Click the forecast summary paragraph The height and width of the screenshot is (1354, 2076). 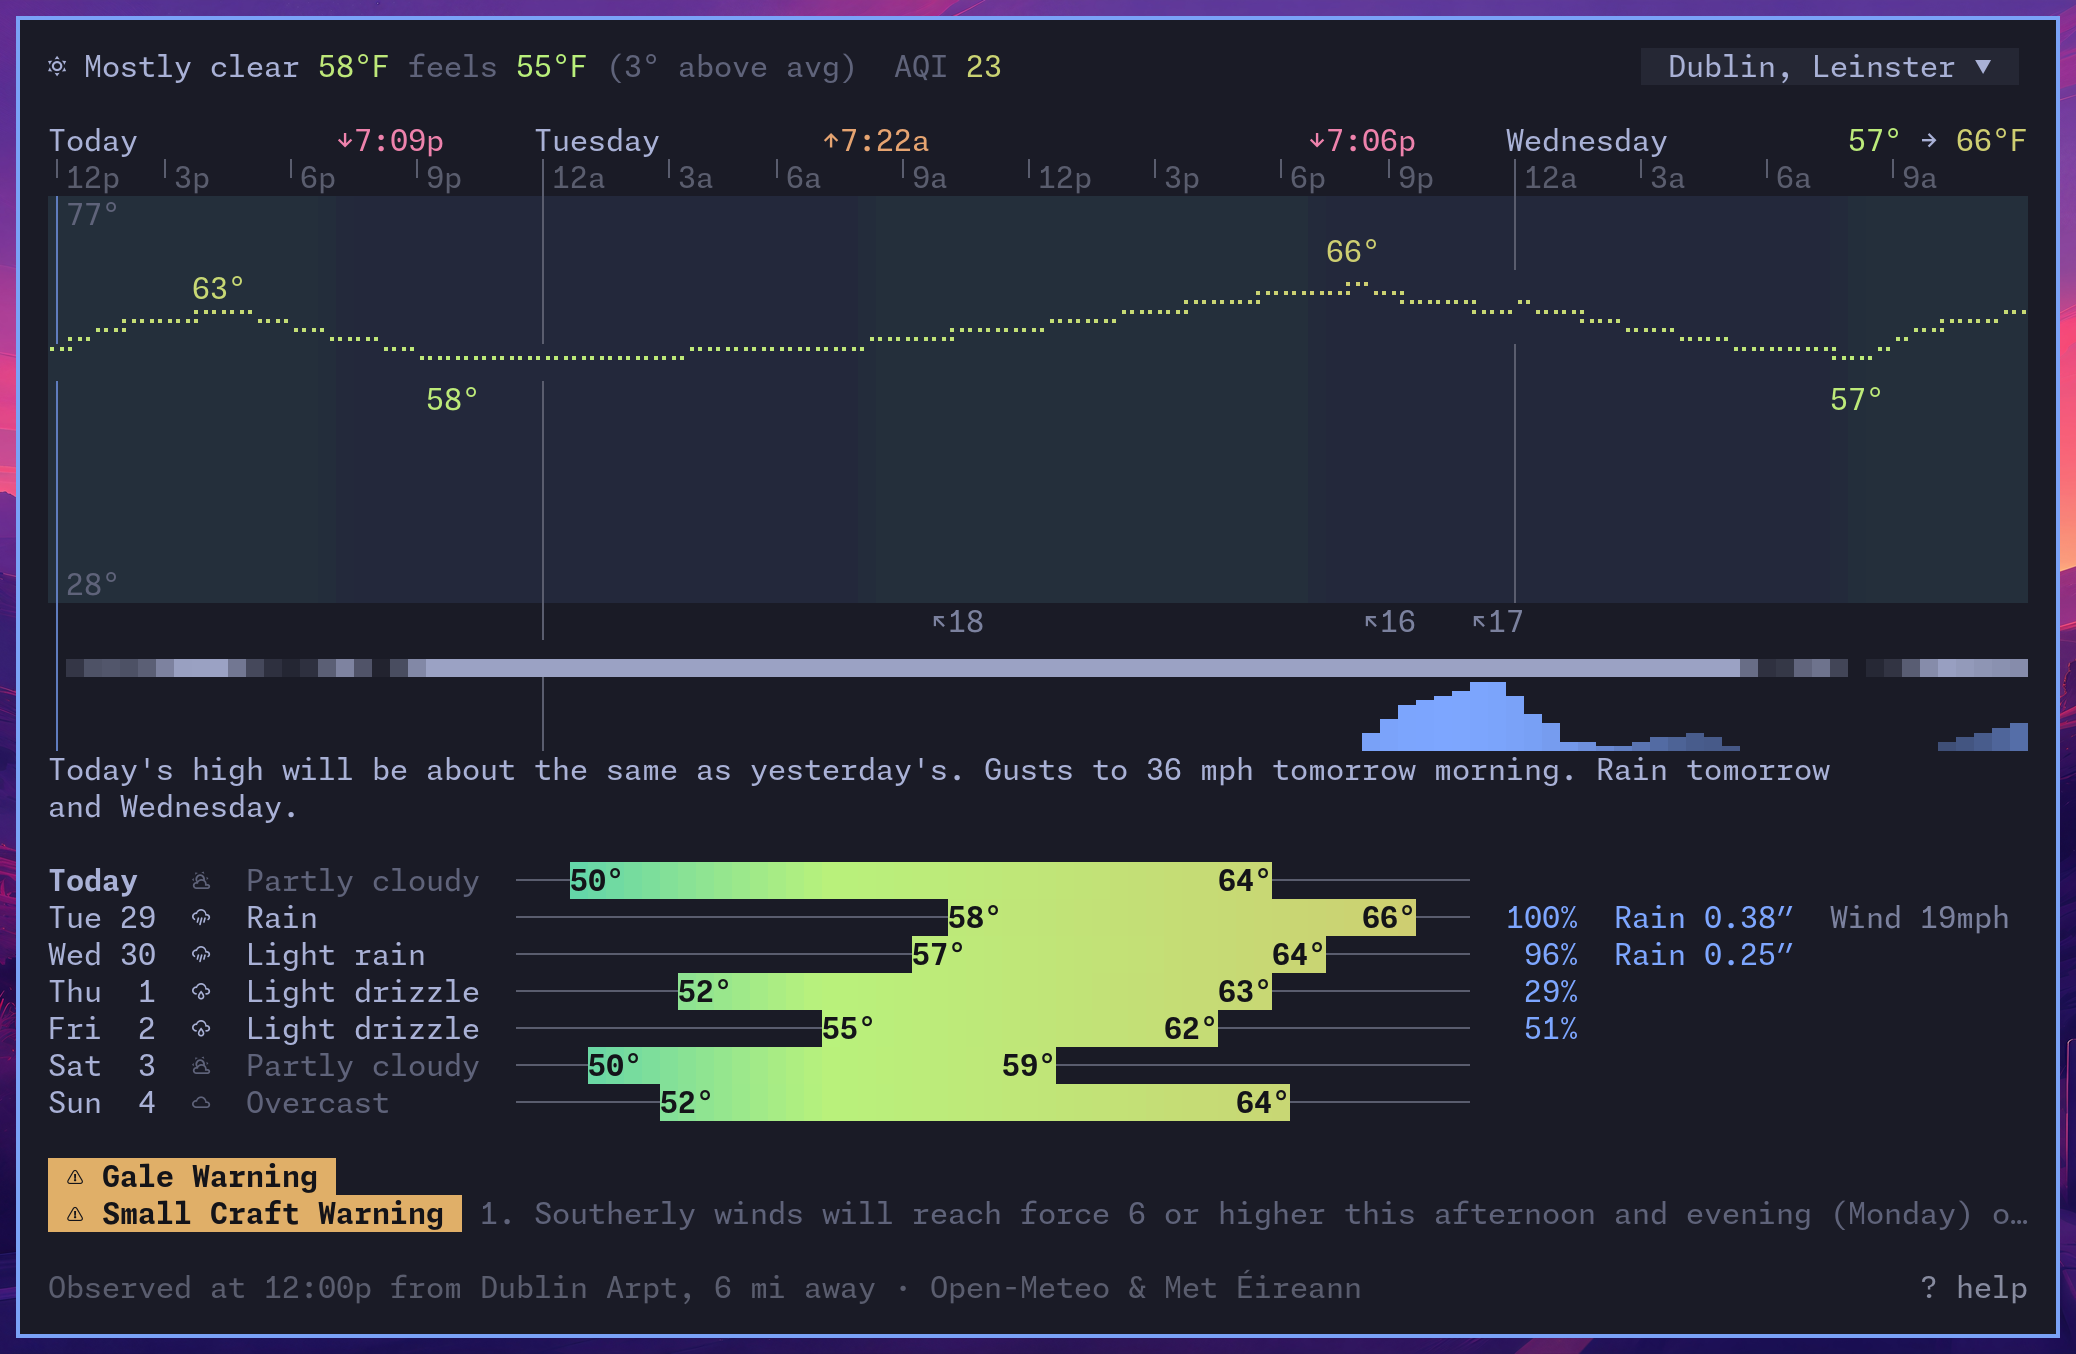939,788
